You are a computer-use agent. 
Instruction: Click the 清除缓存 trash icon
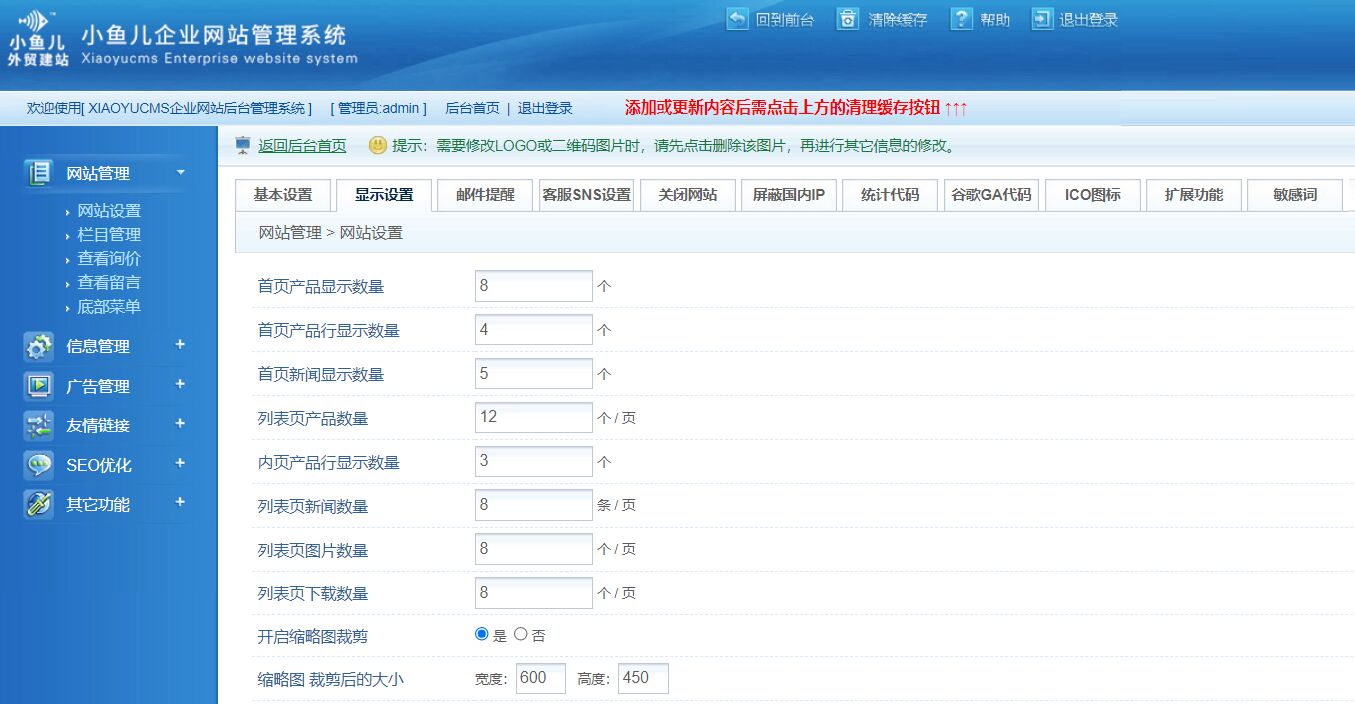(848, 19)
